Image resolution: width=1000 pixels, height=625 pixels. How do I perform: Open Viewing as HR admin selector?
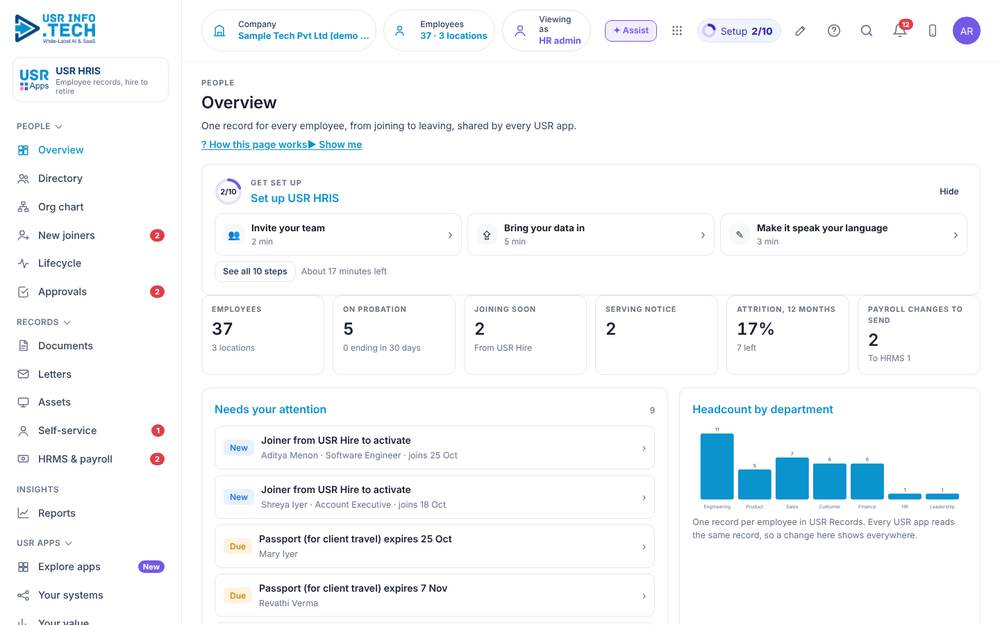pyautogui.click(x=547, y=31)
